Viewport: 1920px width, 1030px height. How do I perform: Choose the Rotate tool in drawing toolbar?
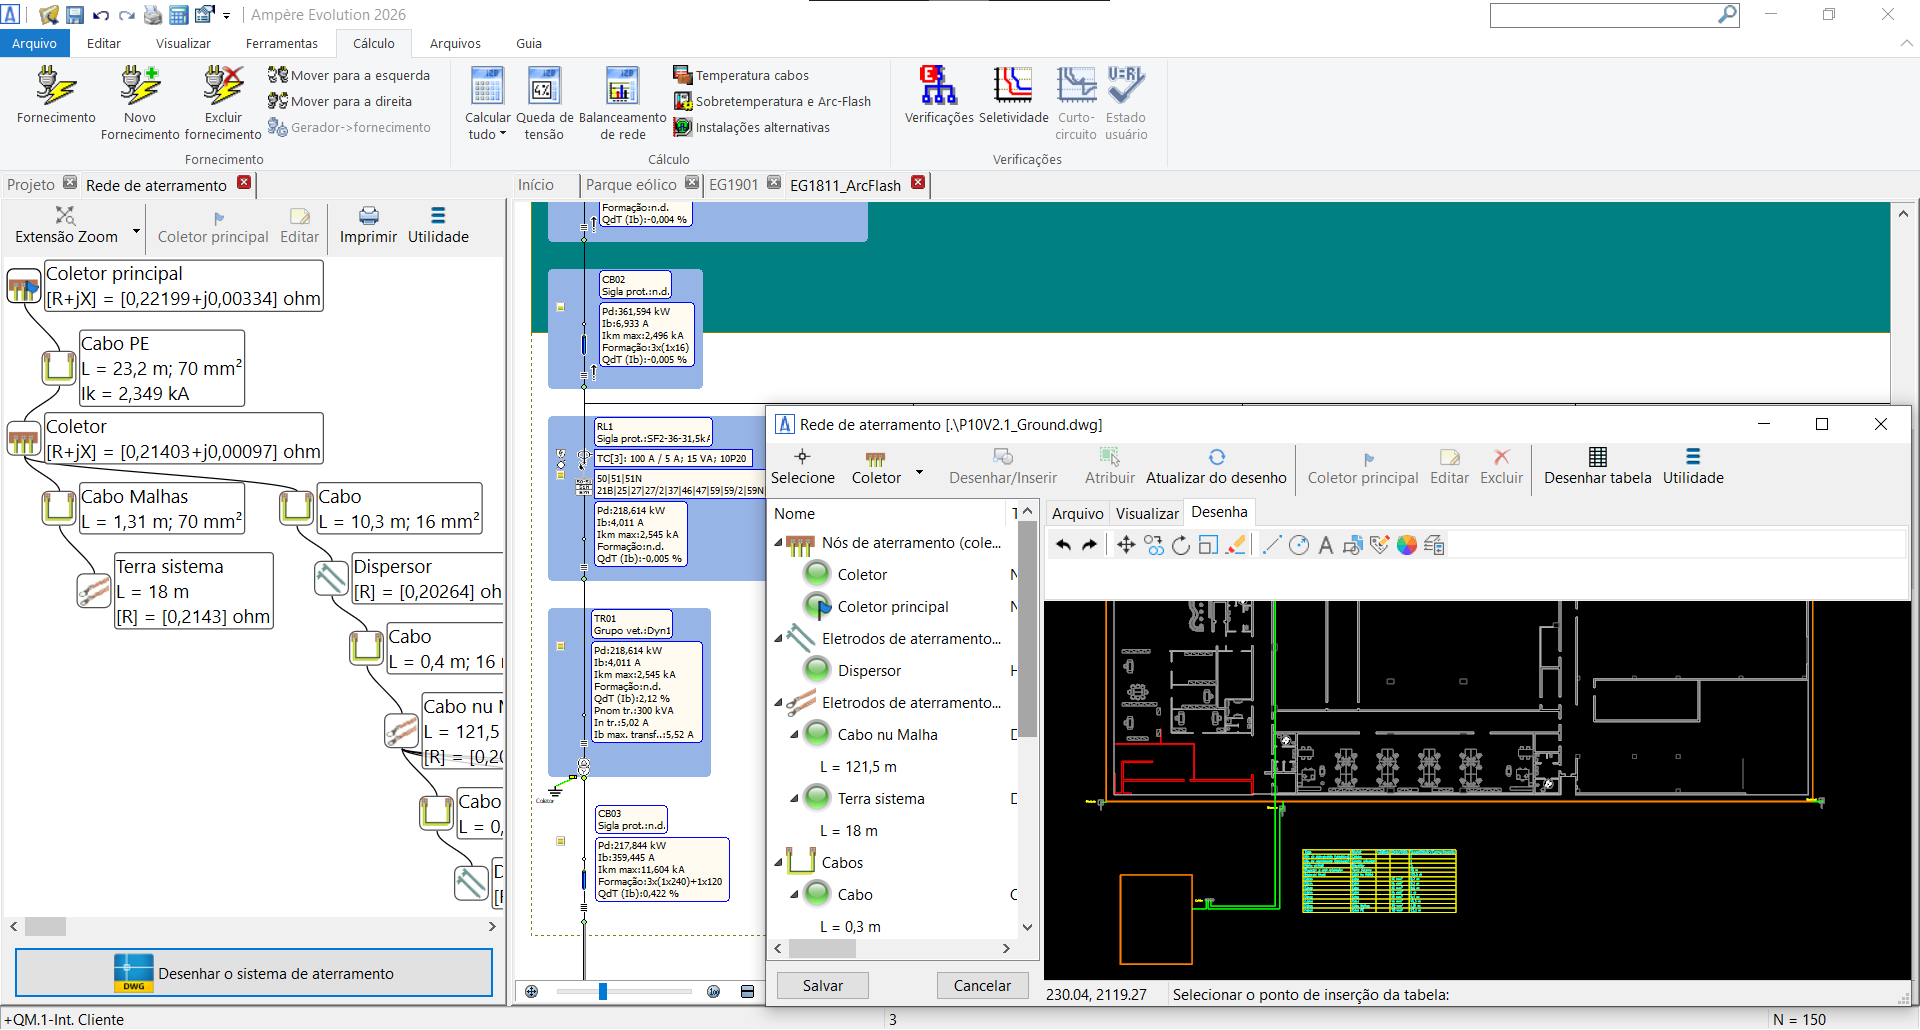1181,545
